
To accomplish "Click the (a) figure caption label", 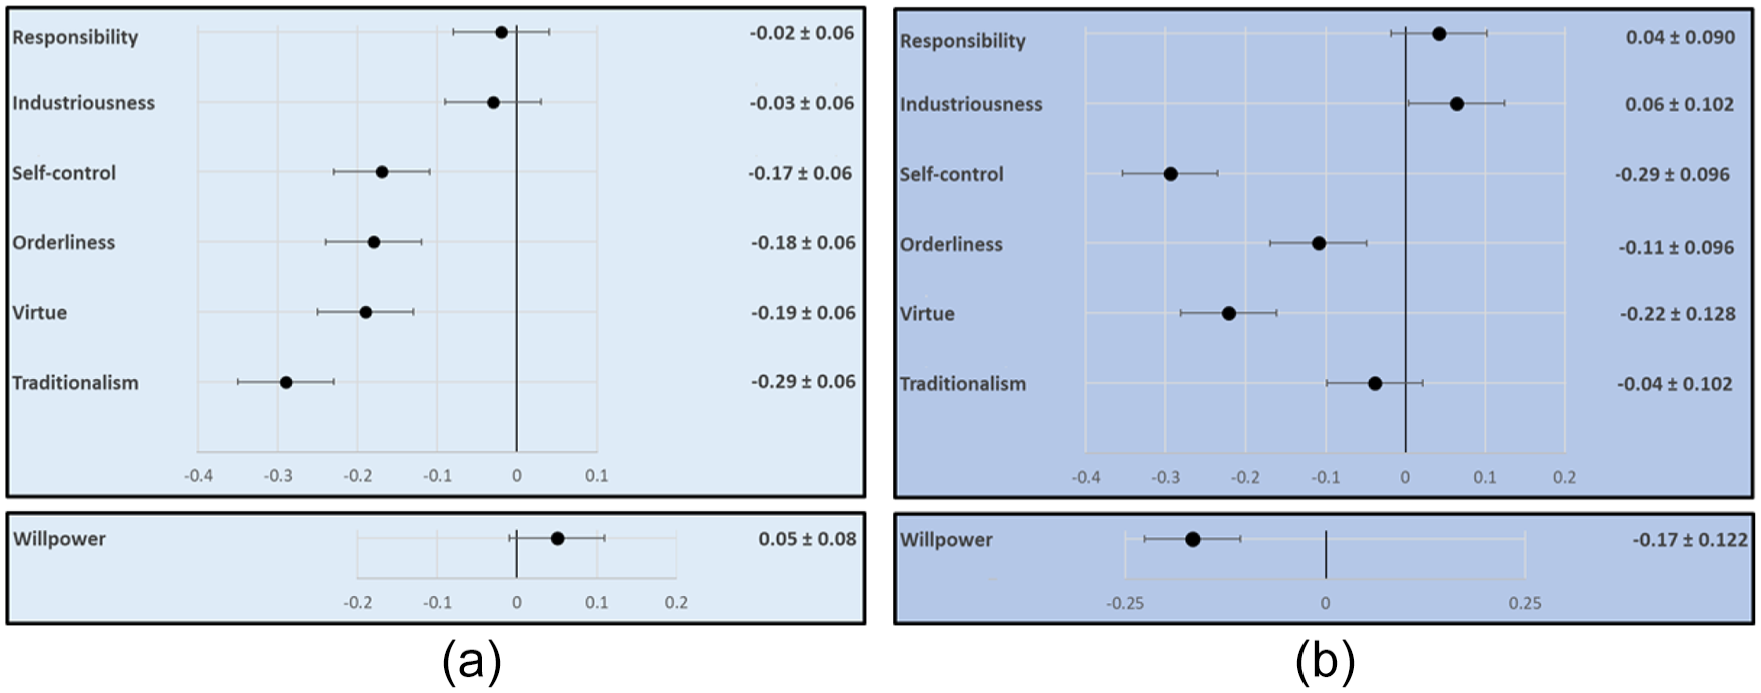I will tap(472, 662).
